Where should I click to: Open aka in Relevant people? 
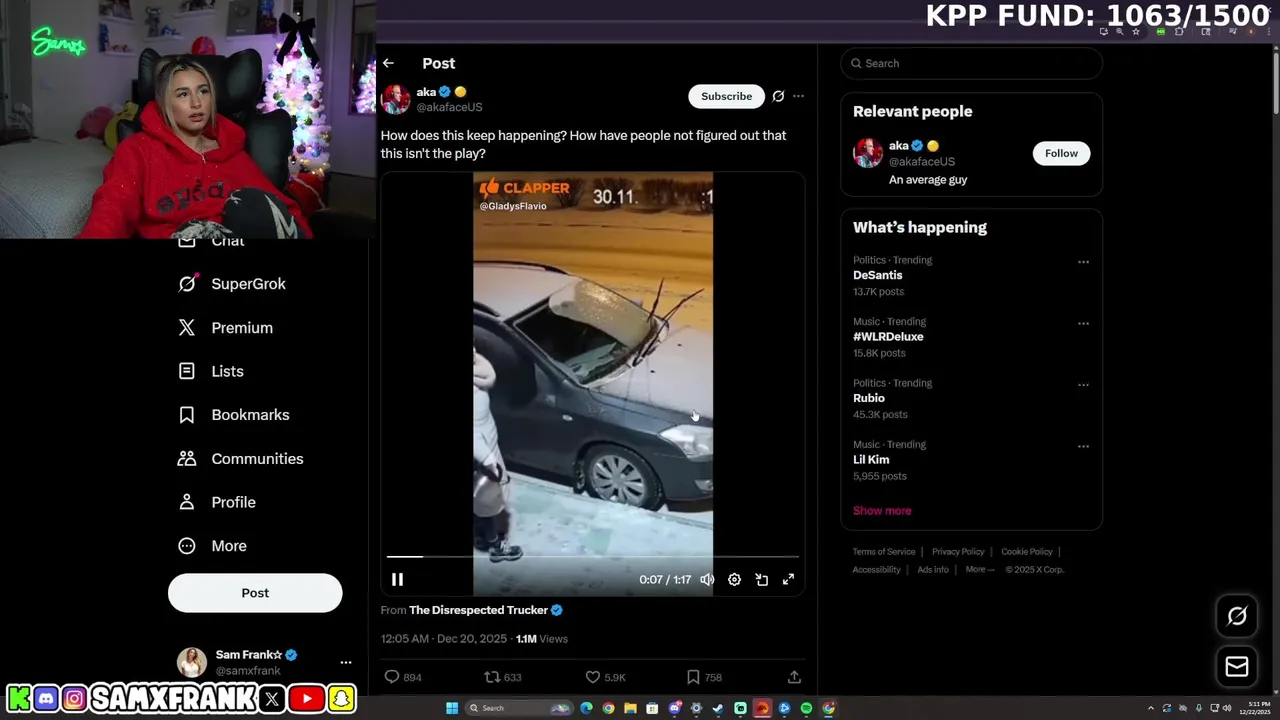point(898,146)
